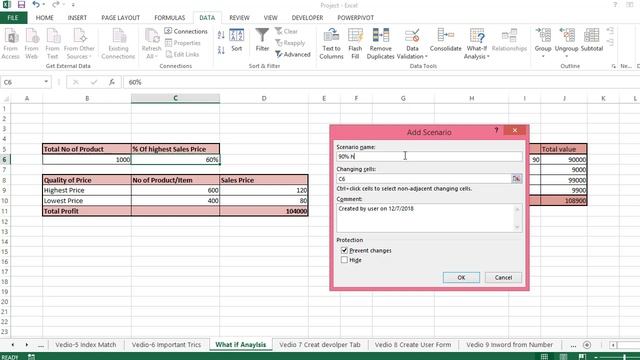Select cell with Total Profit 104000
640x360 pixels.
pos(264,211)
